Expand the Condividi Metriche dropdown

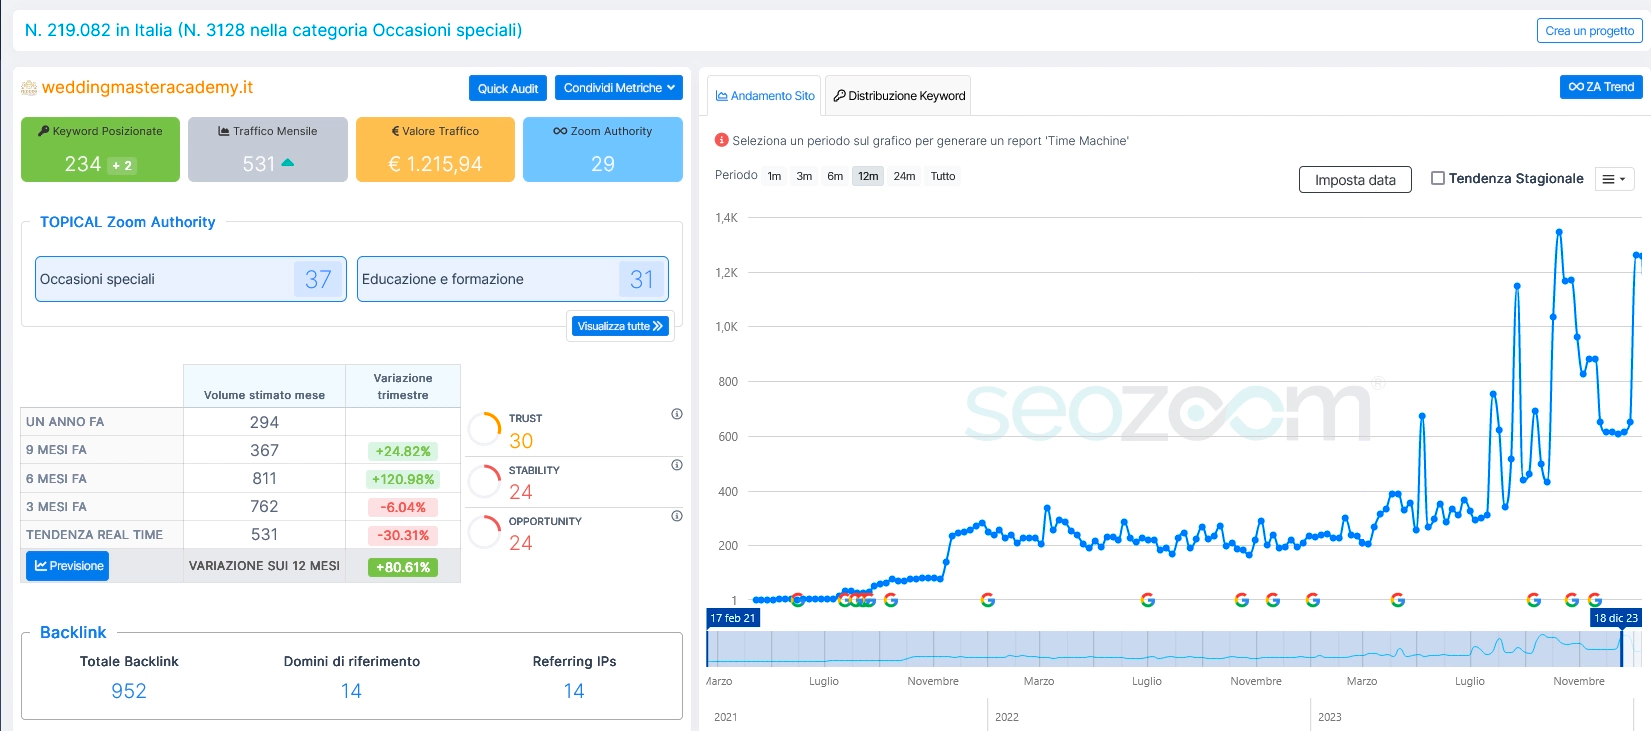(619, 88)
